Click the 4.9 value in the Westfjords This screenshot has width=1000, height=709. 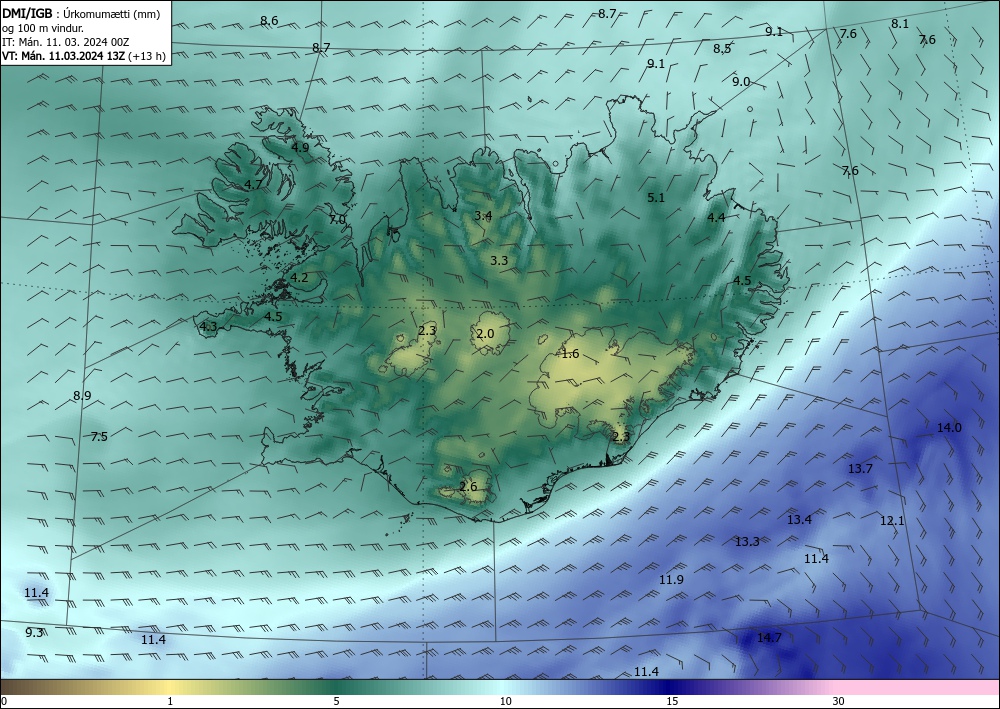[x=300, y=147]
